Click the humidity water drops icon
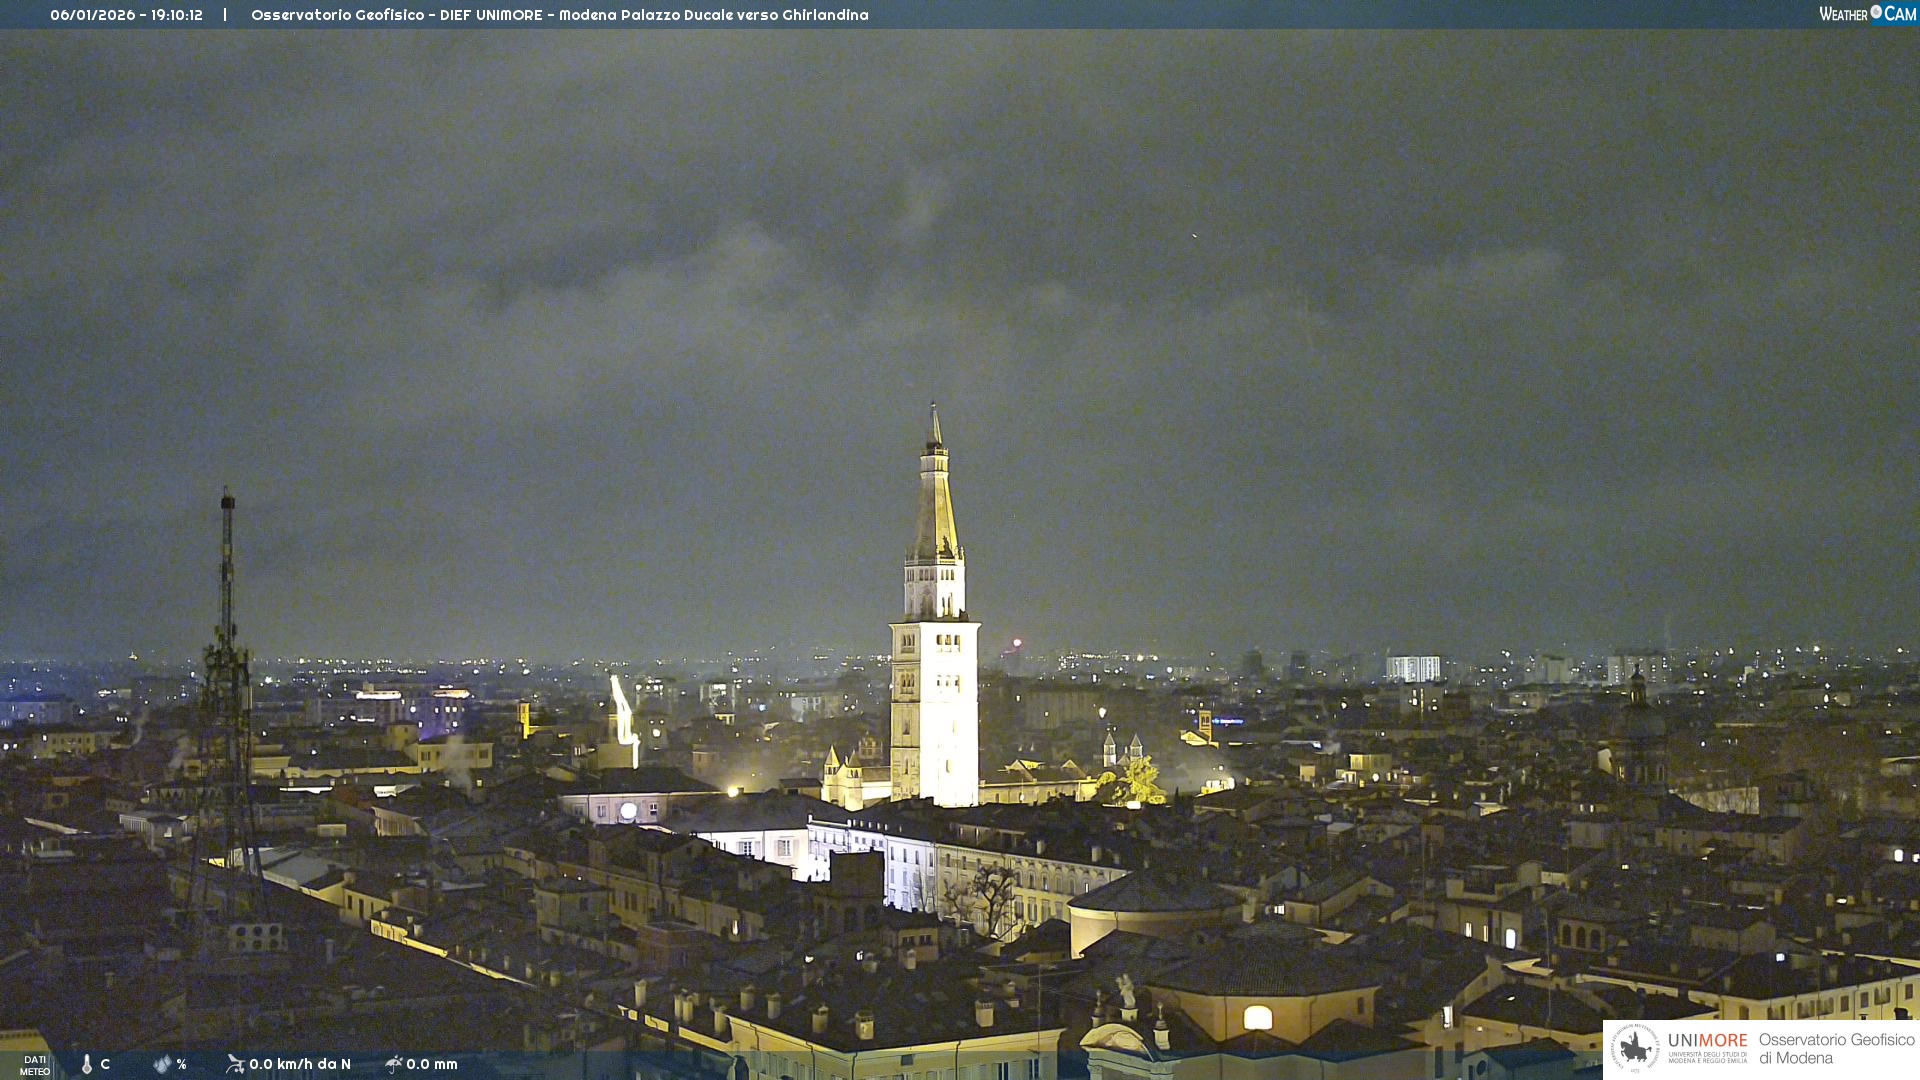The width and height of the screenshot is (1920, 1080). pyautogui.click(x=162, y=1064)
